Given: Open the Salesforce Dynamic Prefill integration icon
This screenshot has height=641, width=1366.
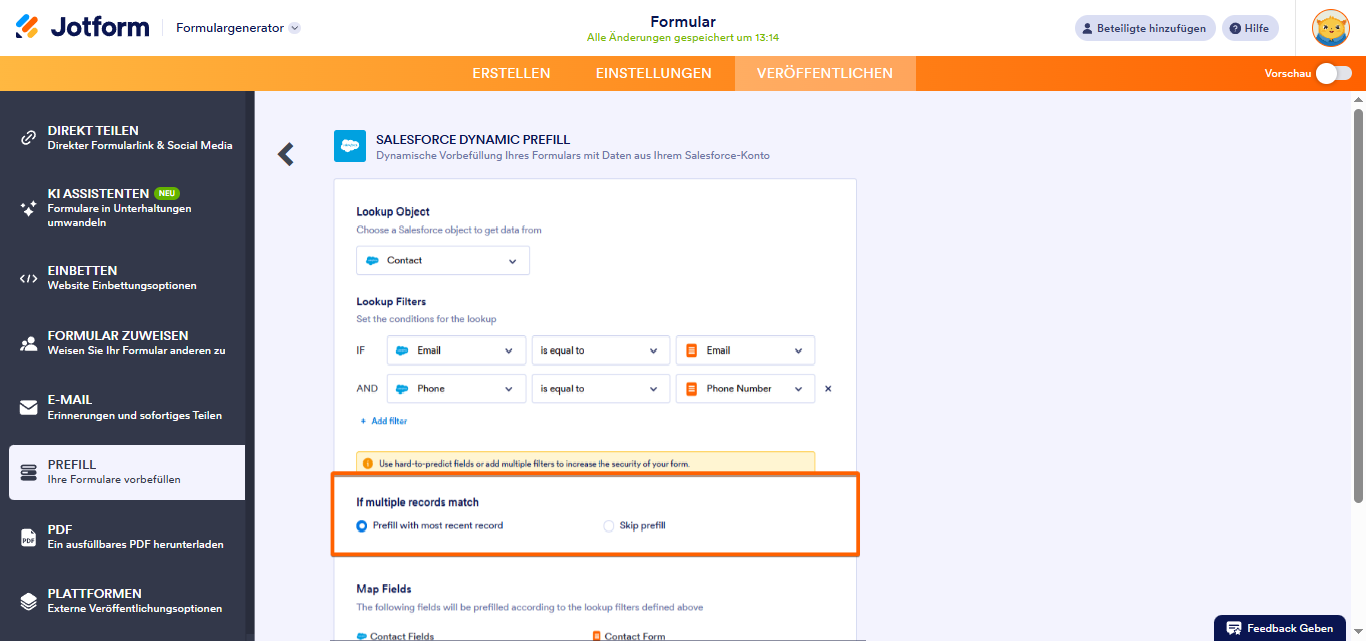Looking at the screenshot, I should pos(350,146).
